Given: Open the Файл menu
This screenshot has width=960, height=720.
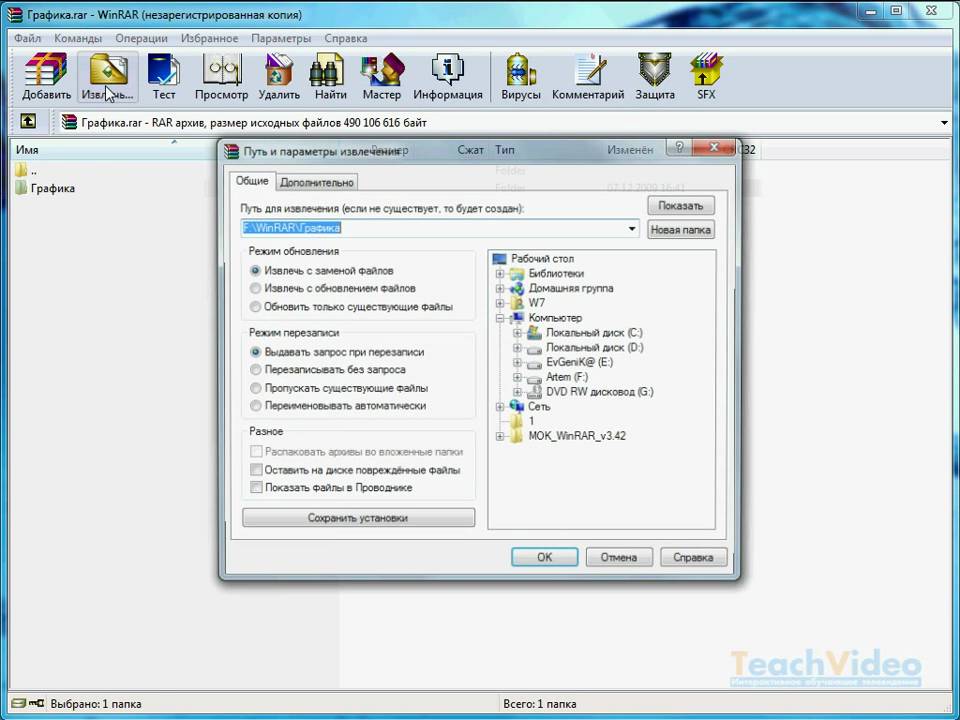Looking at the screenshot, I should point(28,38).
